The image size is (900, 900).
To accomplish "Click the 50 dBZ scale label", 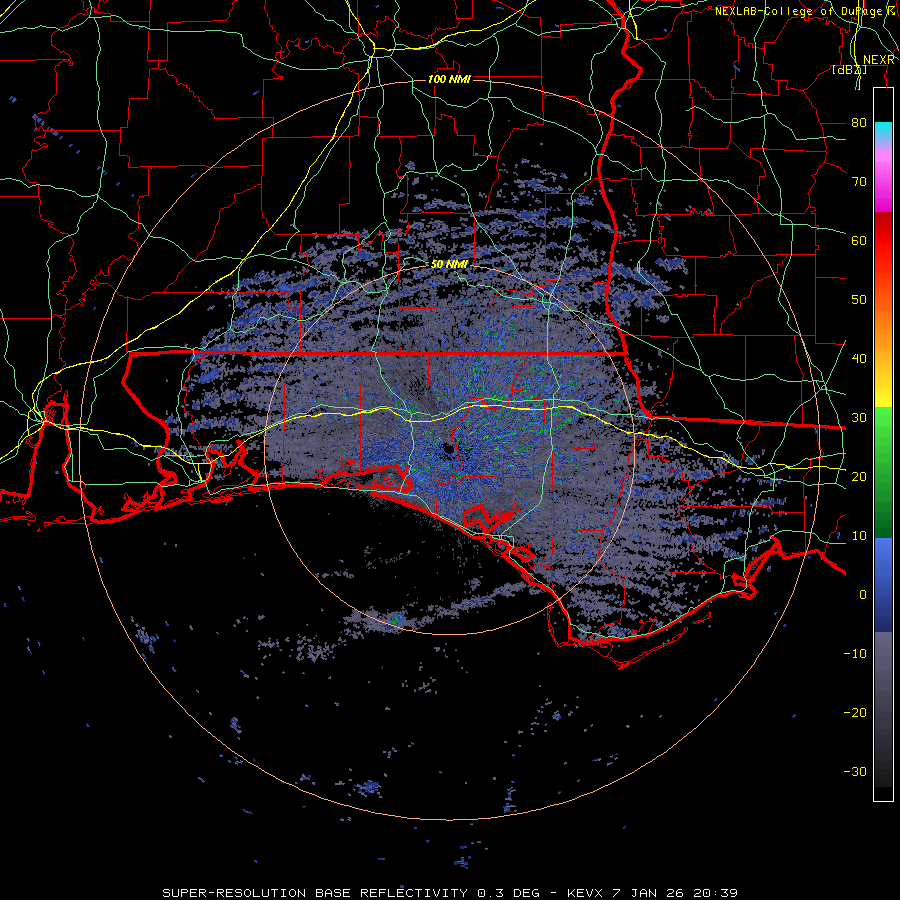I will [x=859, y=300].
